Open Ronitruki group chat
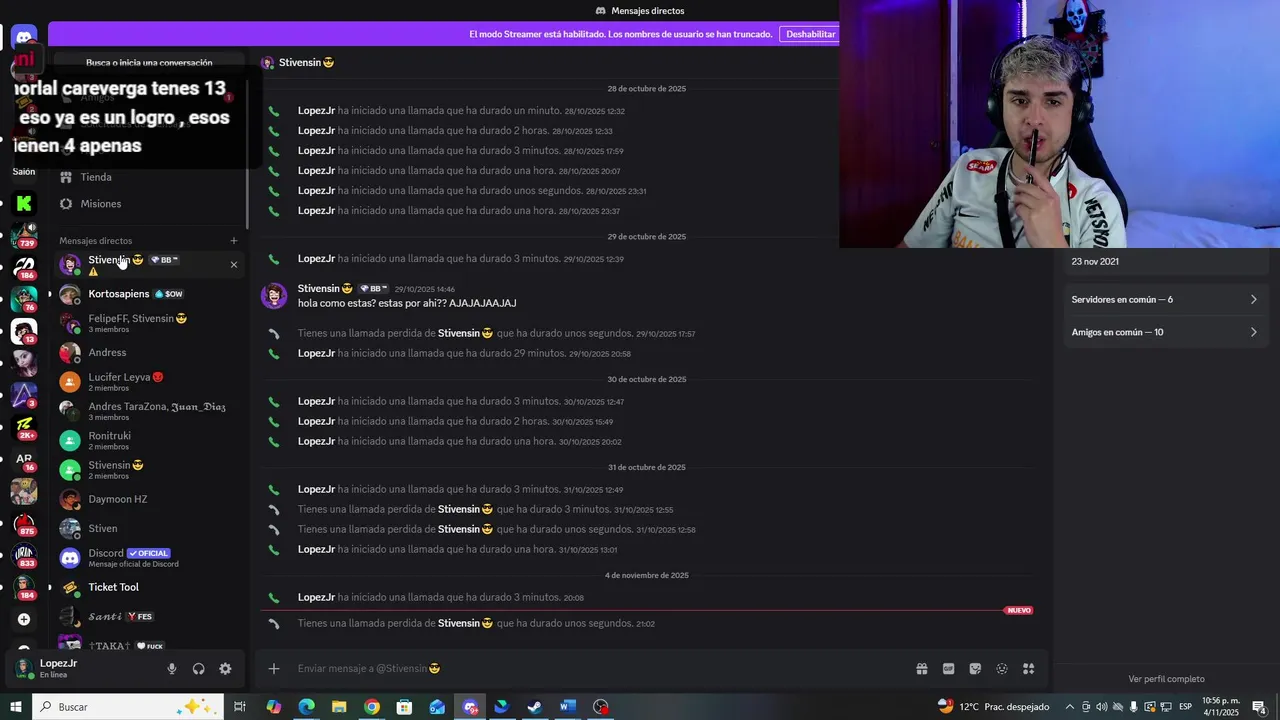The image size is (1280, 720). pyautogui.click(x=148, y=440)
